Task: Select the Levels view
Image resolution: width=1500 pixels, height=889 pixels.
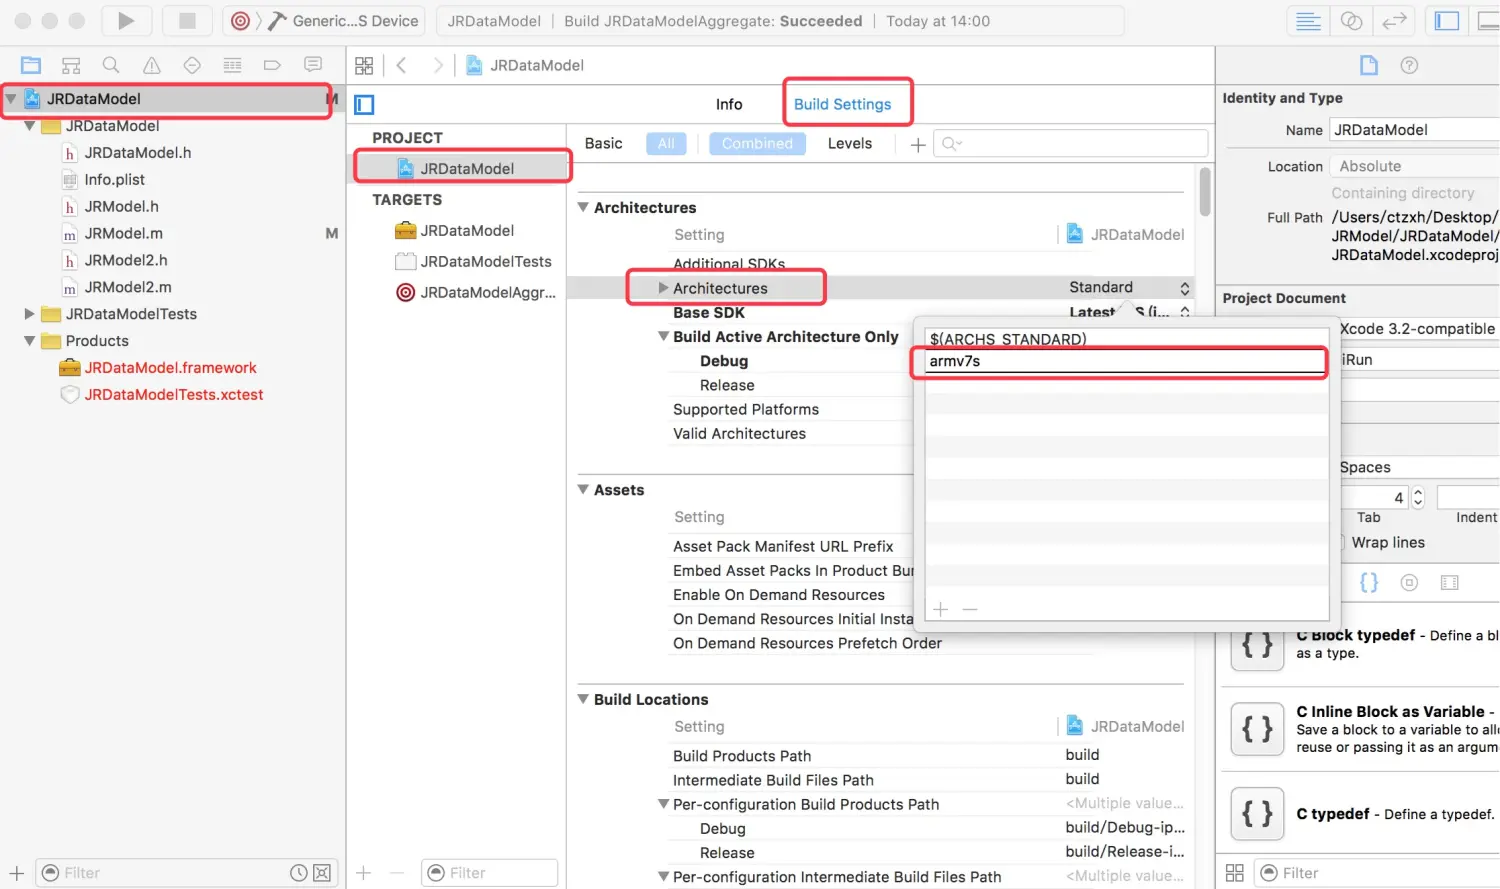Action: [850, 143]
